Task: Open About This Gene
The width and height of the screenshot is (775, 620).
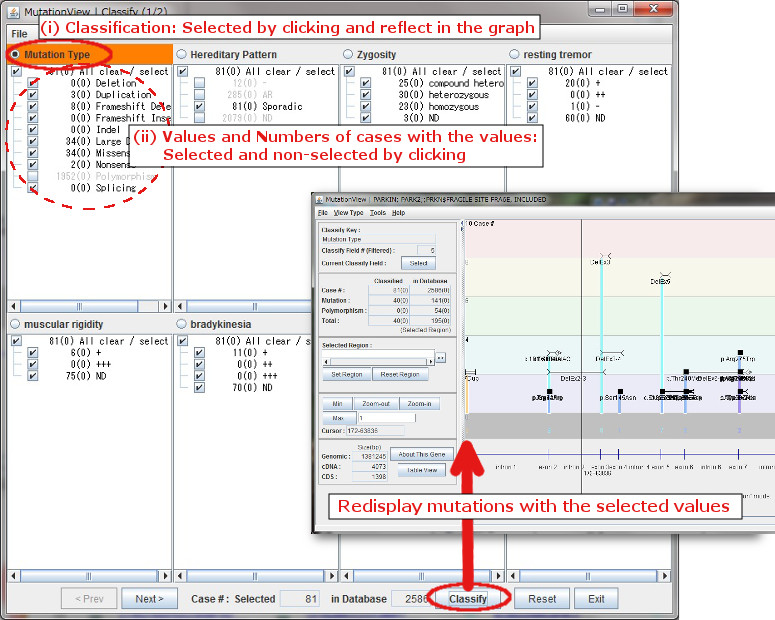Action: point(420,454)
